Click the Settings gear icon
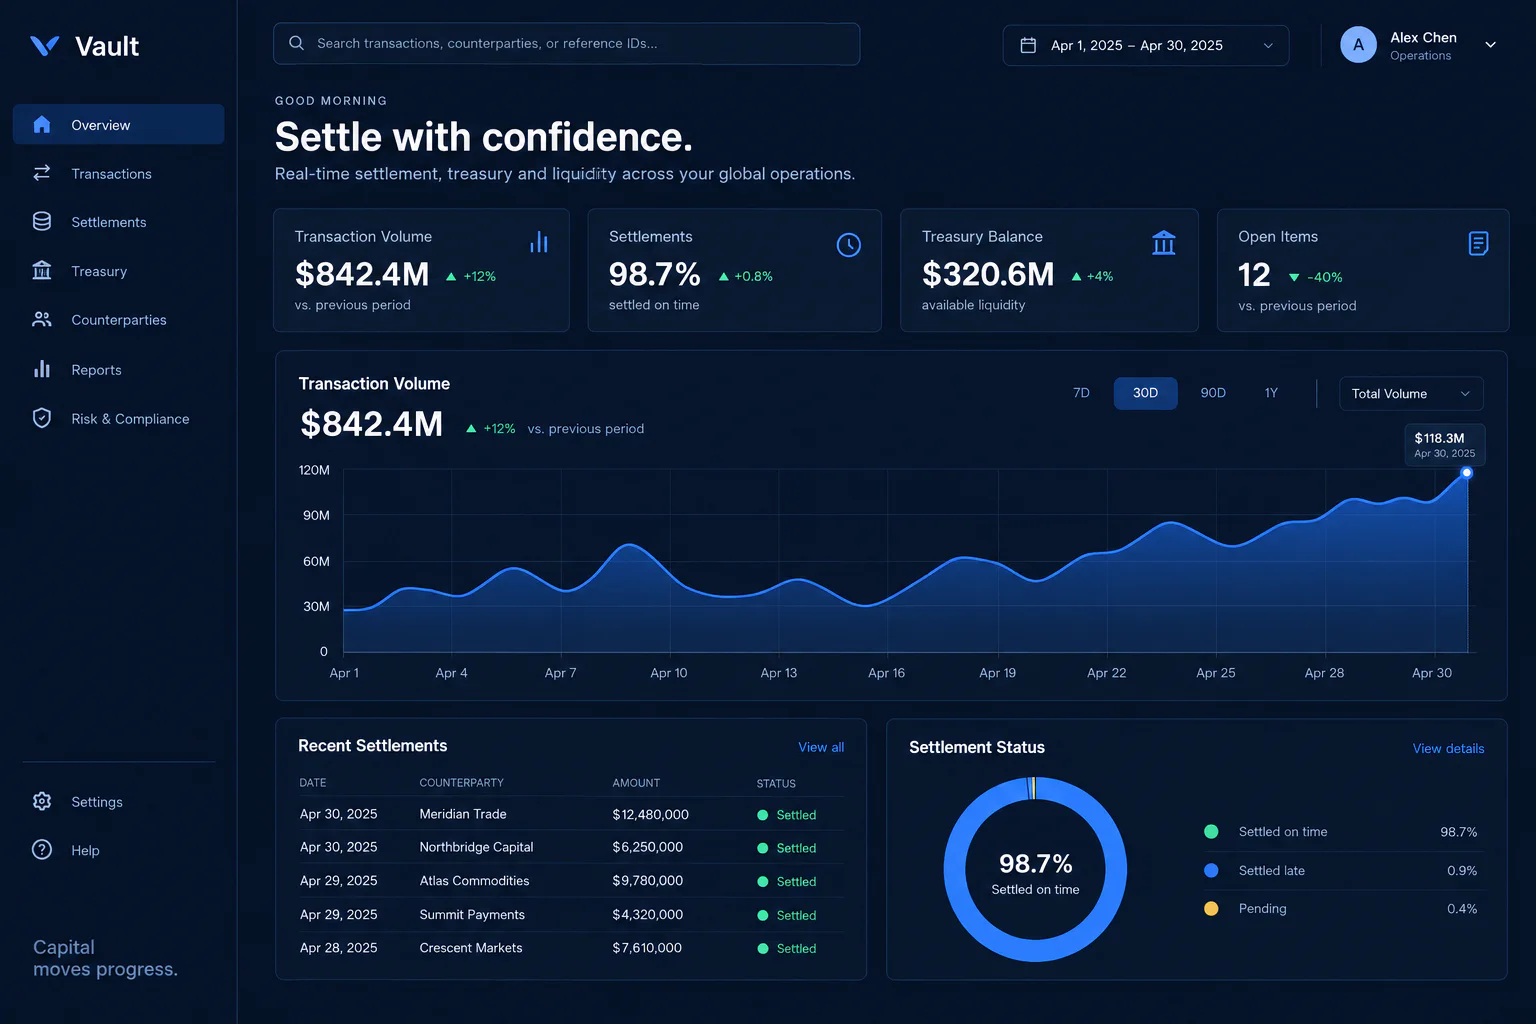 [42, 801]
